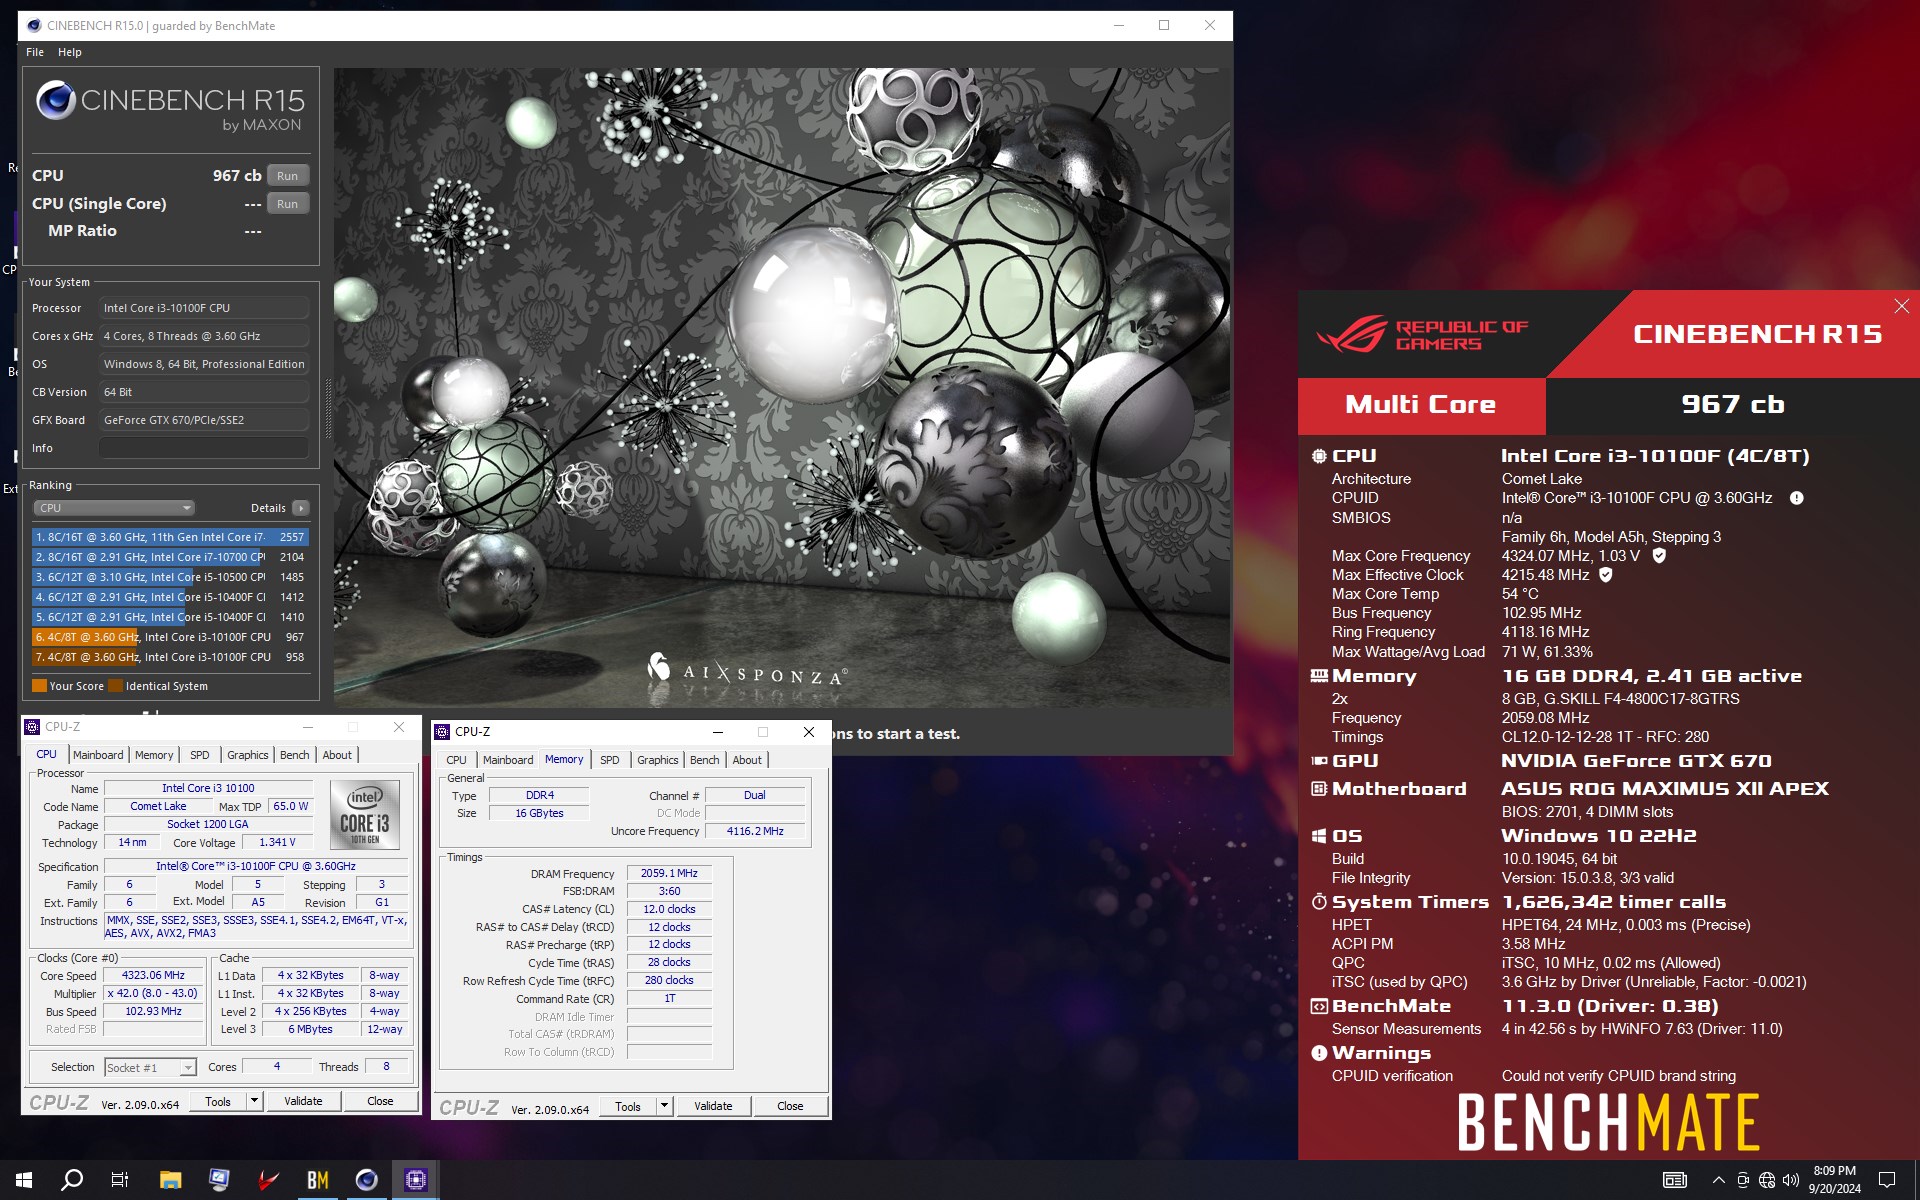This screenshot has height=1200, width=1920.
Task: Open the volume speaker tray icon
Action: [1790, 1180]
